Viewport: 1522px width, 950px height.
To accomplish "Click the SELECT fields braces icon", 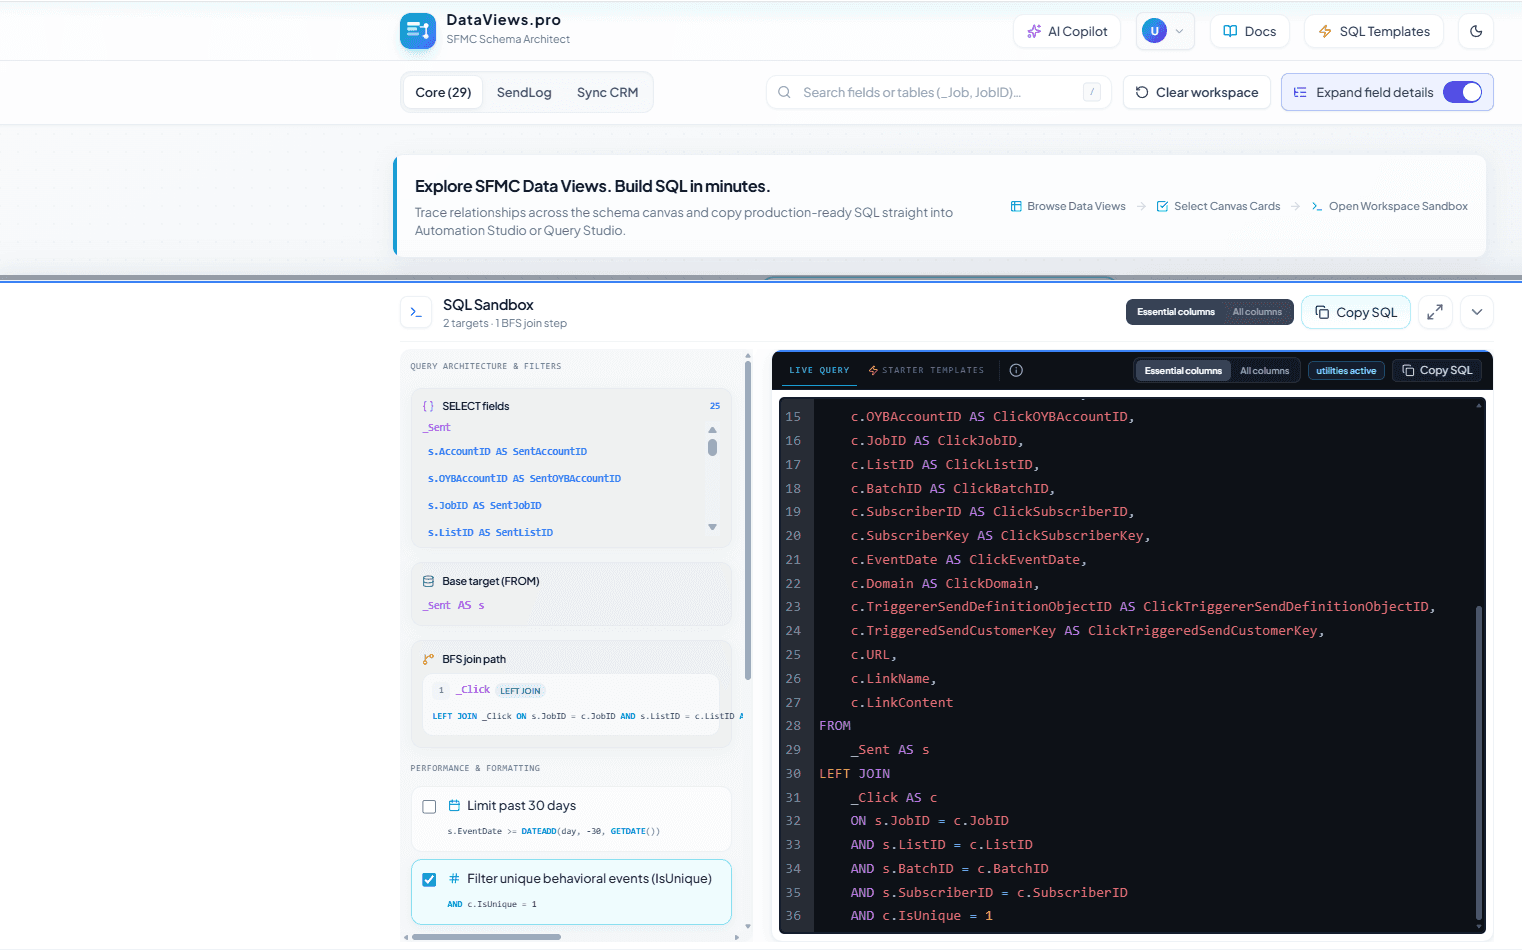I will coord(428,406).
